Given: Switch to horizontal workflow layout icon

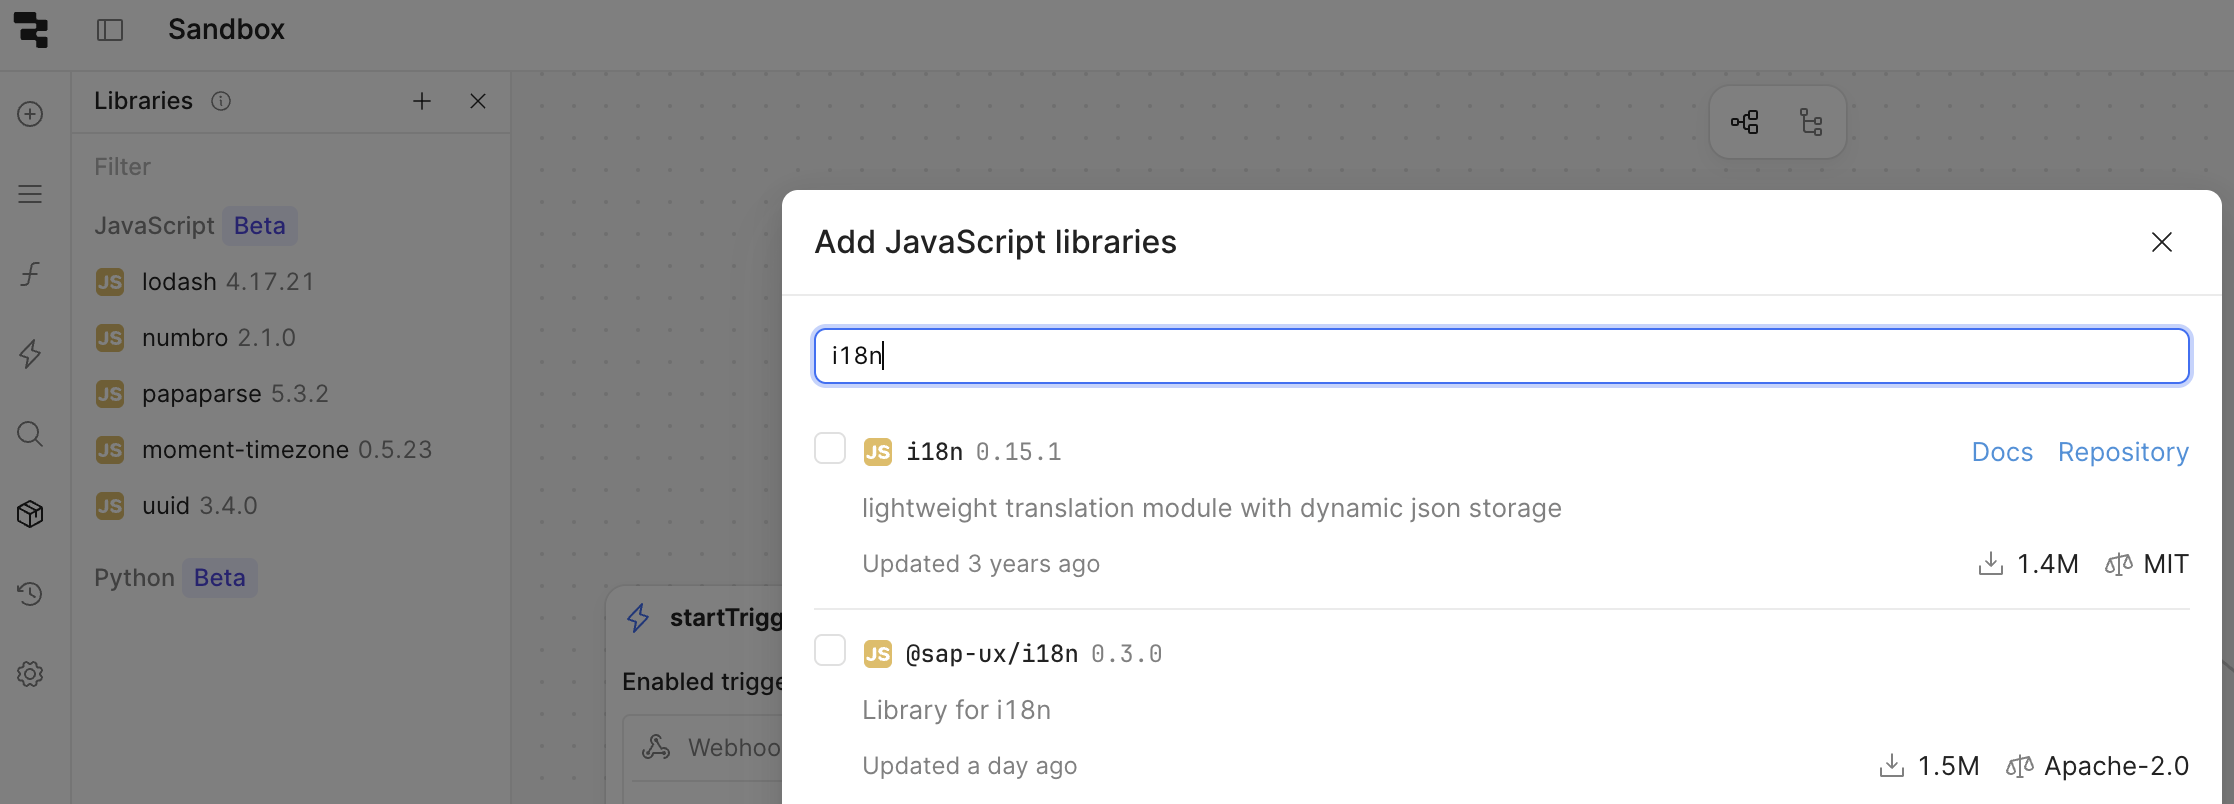Looking at the screenshot, I should [x=1745, y=122].
